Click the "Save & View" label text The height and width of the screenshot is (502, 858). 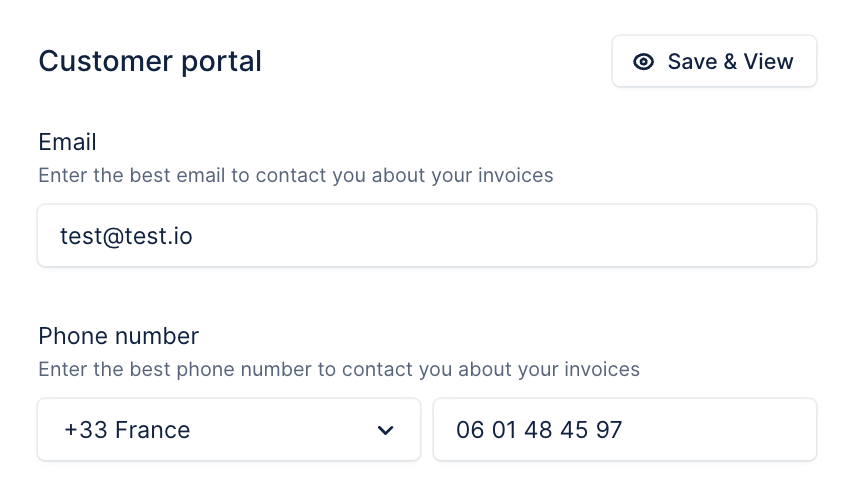(730, 61)
